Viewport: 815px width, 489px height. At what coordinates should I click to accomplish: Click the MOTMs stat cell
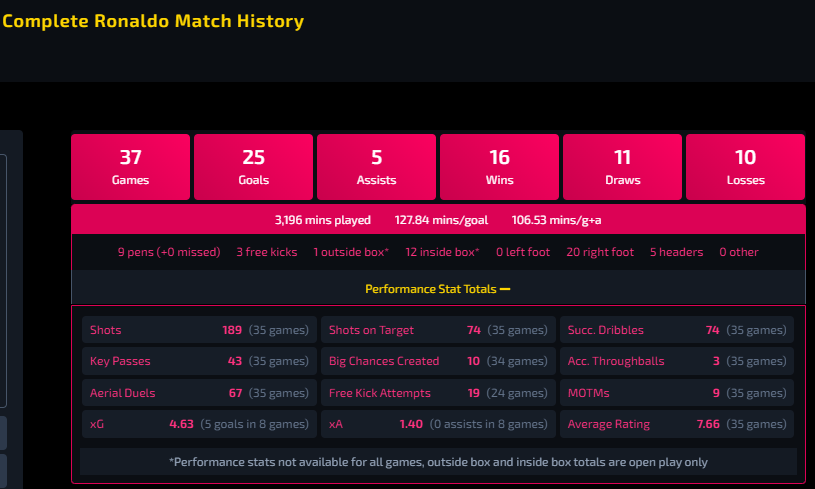(x=677, y=393)
